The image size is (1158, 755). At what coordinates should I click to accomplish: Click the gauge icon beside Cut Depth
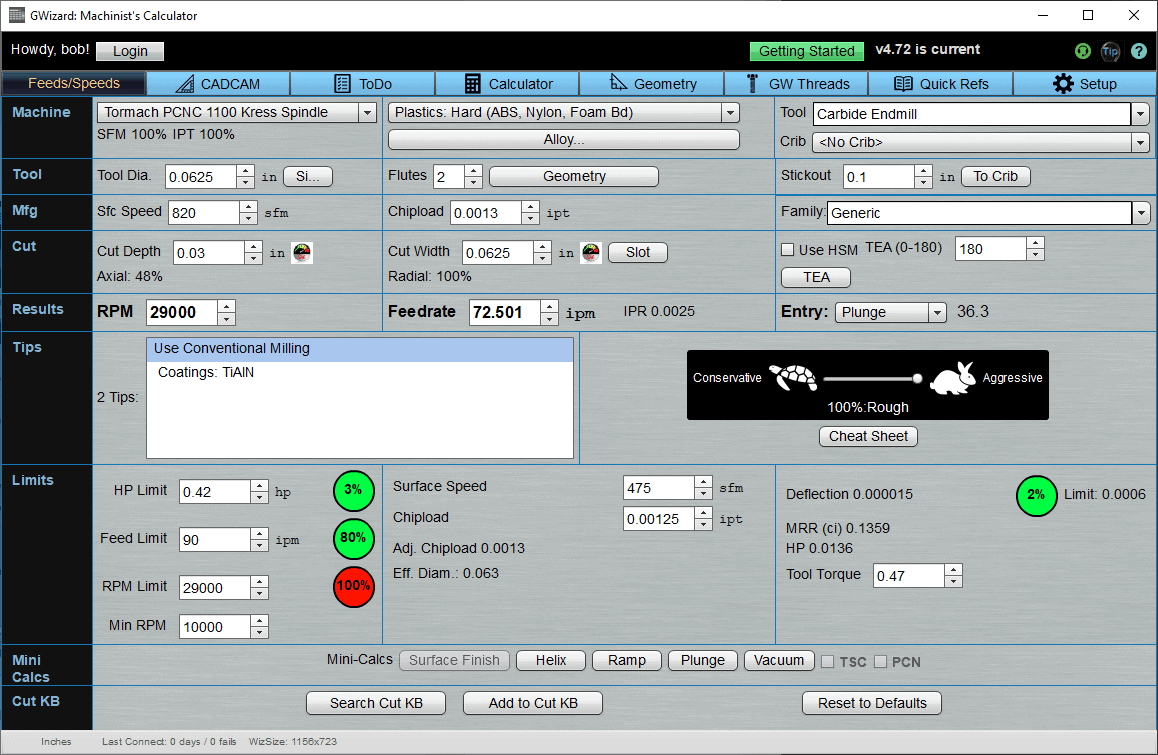coord(301,252)
